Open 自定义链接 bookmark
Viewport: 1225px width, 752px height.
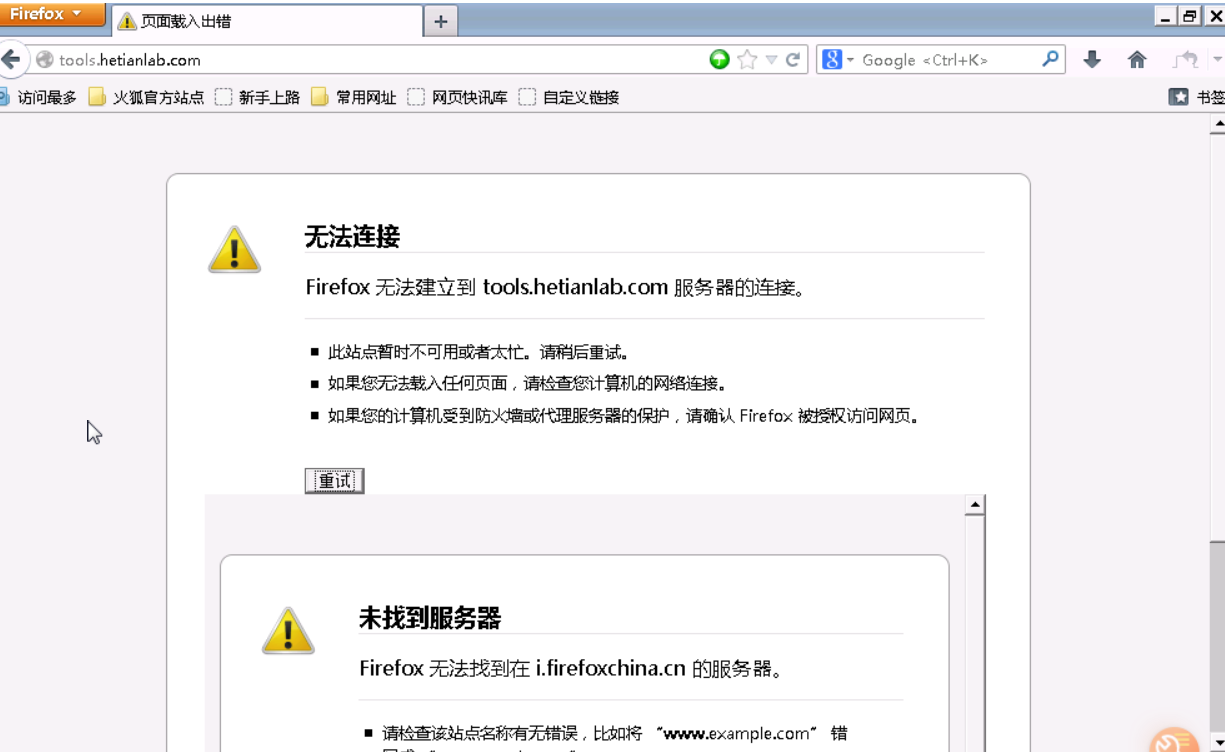[x=569, y=97]
